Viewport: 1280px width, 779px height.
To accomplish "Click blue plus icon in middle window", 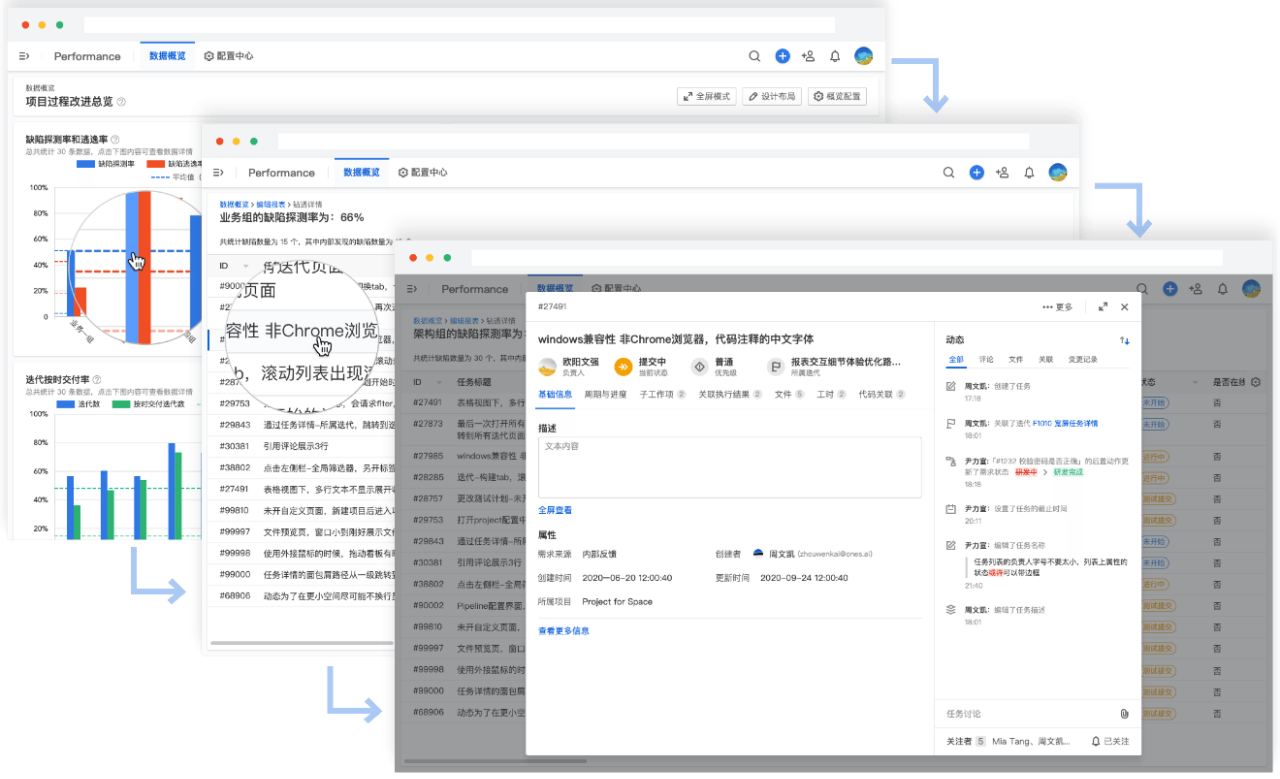I will point(977,173).
